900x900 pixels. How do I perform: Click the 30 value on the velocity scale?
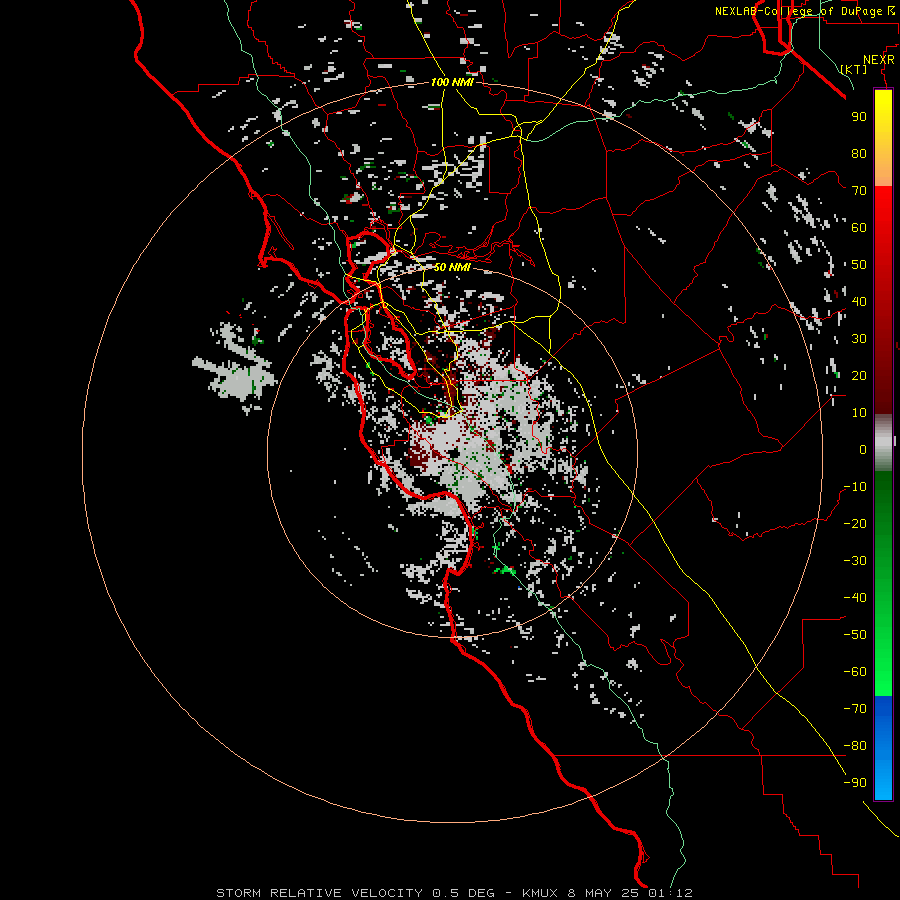pyautogui.click(x=859, y=339)
